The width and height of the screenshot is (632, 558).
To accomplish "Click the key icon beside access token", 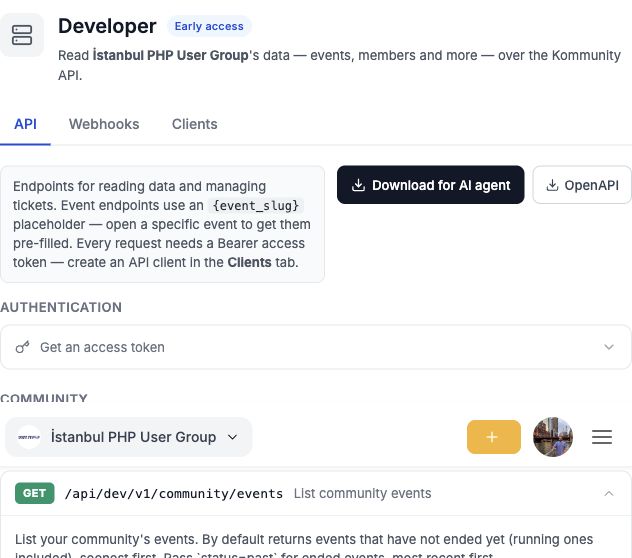I will click(23, 347).
